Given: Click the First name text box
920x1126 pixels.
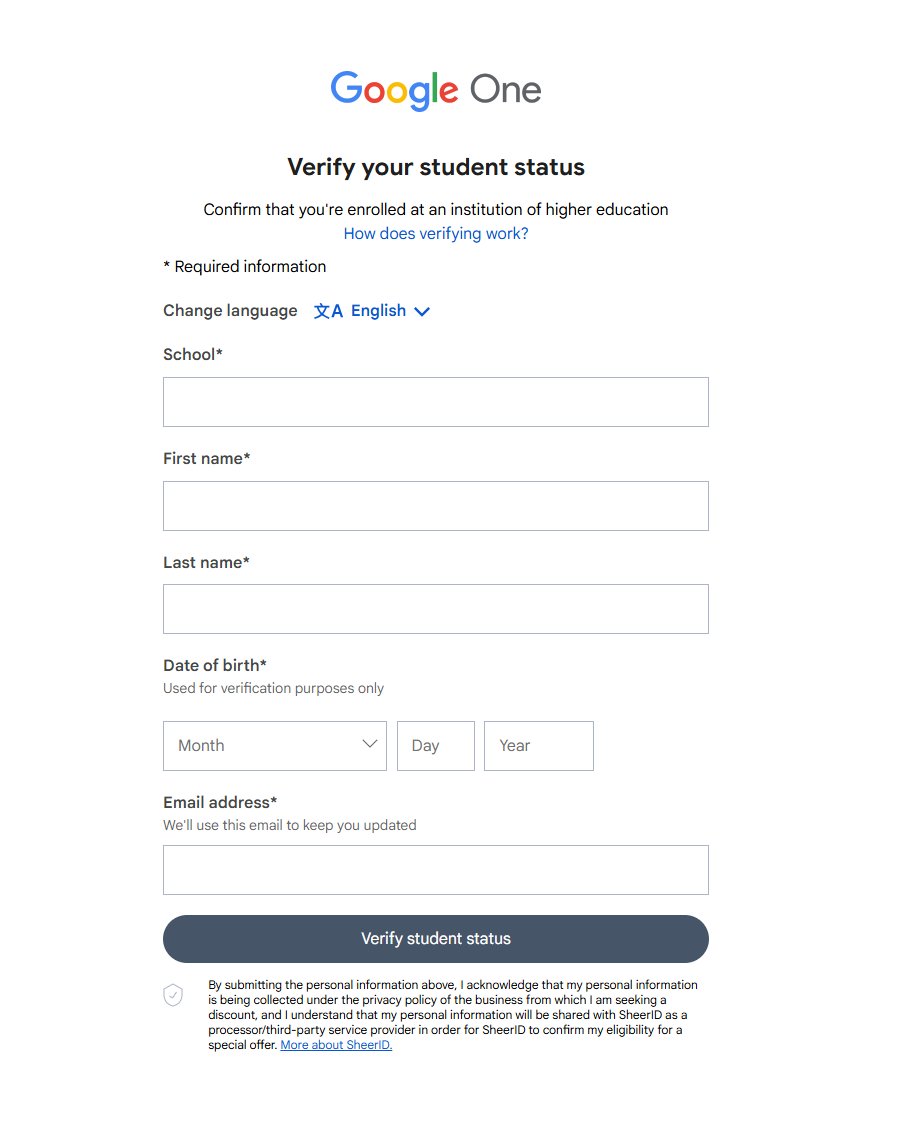Looking at the screenshot, I should click(436, 506).
